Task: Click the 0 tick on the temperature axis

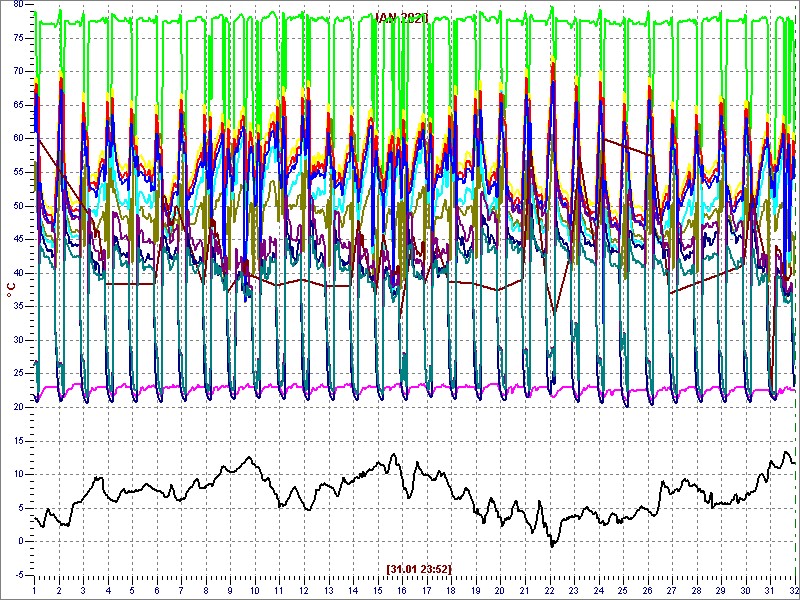Action: pyautogui.click(x=20, y=541)
